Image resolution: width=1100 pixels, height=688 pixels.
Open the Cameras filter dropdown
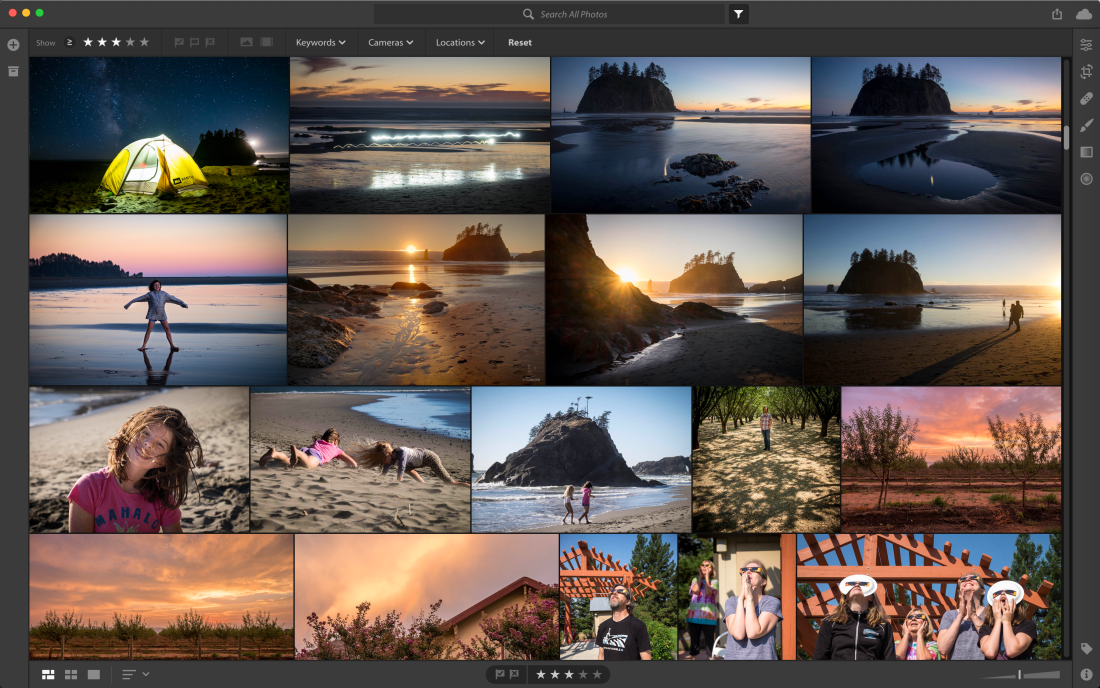pyautogui.click(x=390, y=43)
